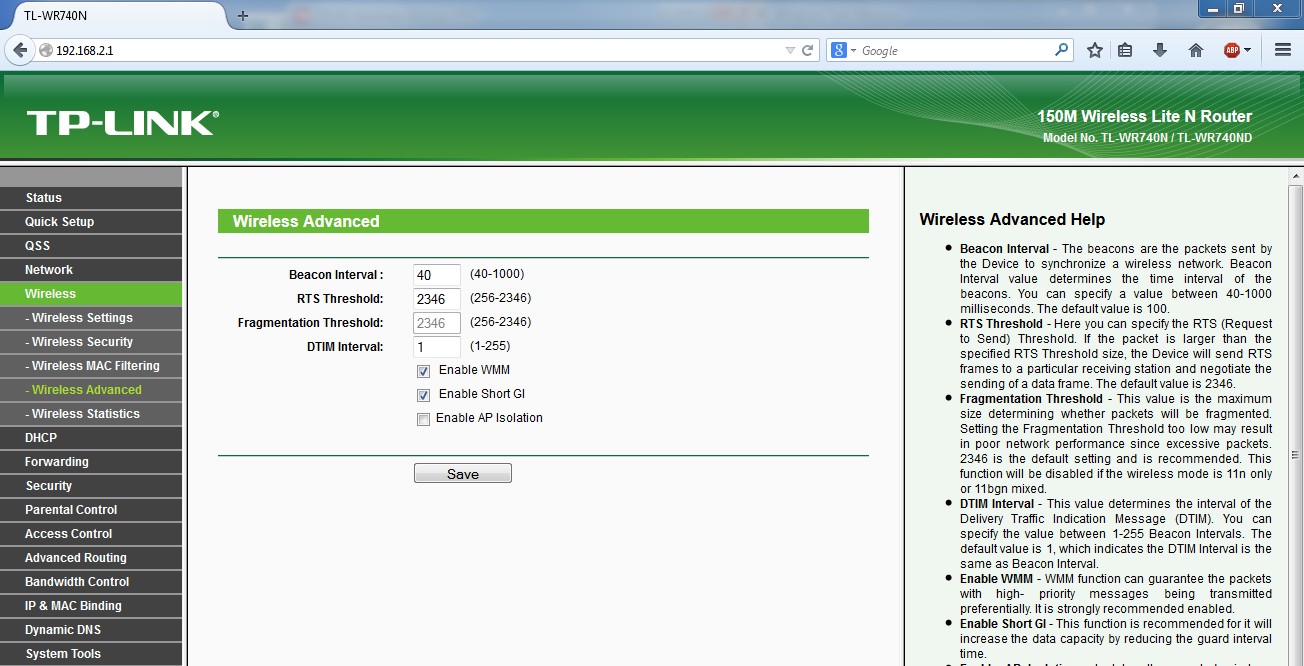Expand the Adblock Plus dropdown arrow
The height and width of the screenshot is (666, 1304).
click(1247, 50)
